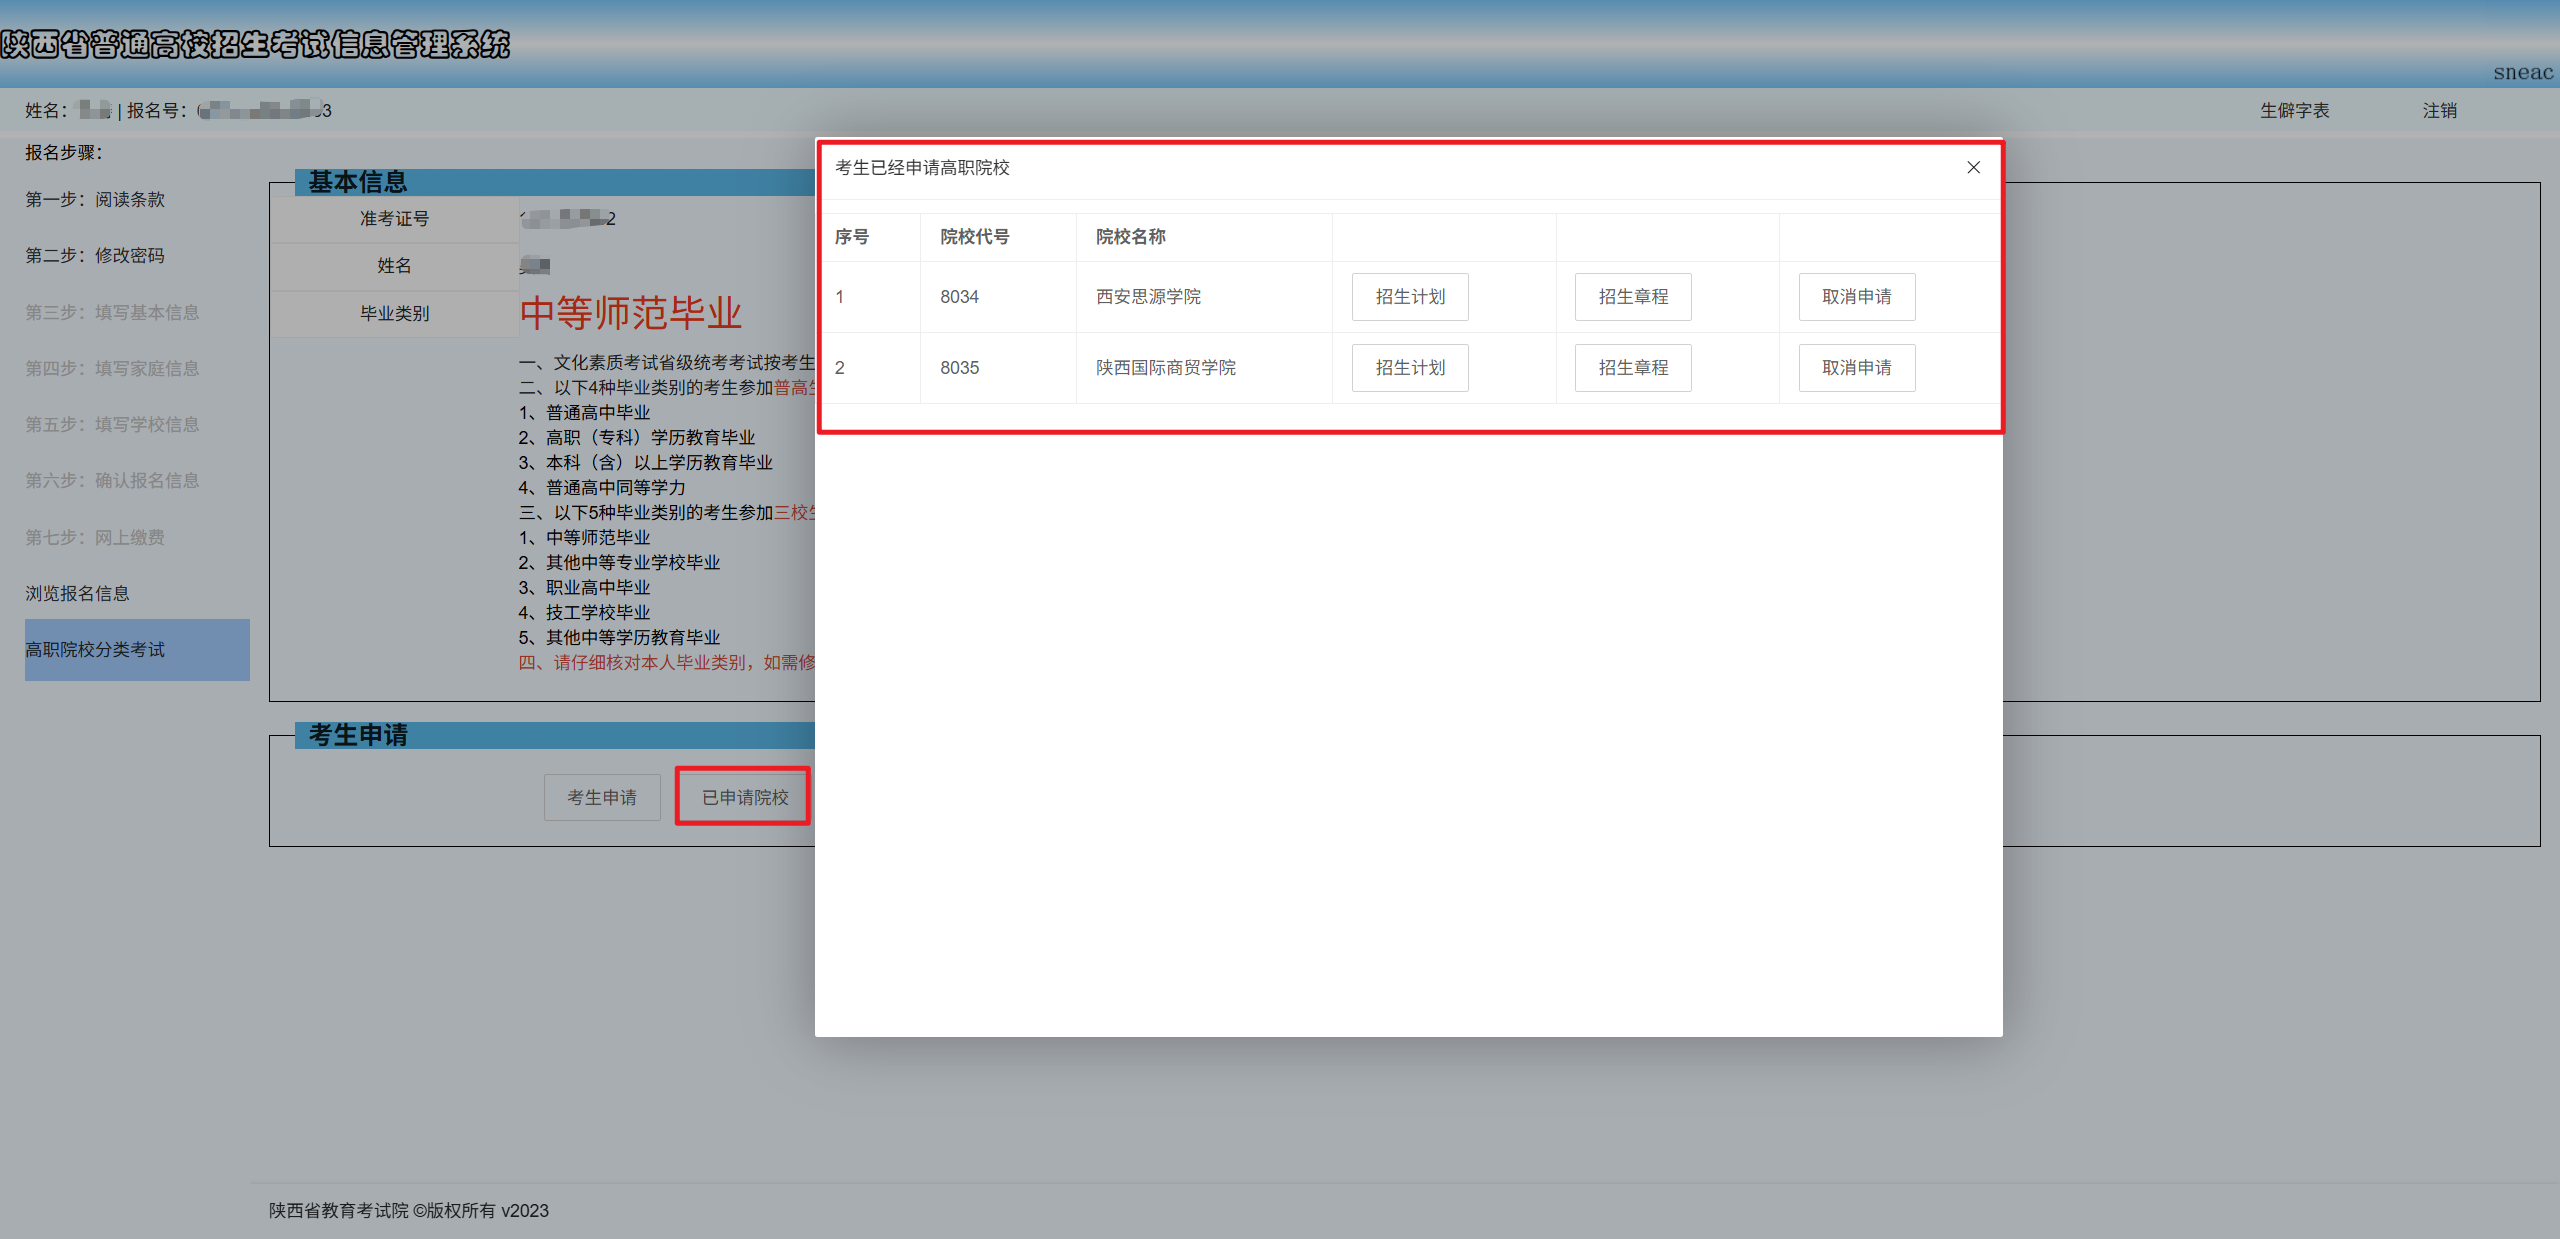The image size is (2560, 1239).
Task: View 招生章程 for 西安思源学院
Action: pyautogui.click(x=1632, y=296)
